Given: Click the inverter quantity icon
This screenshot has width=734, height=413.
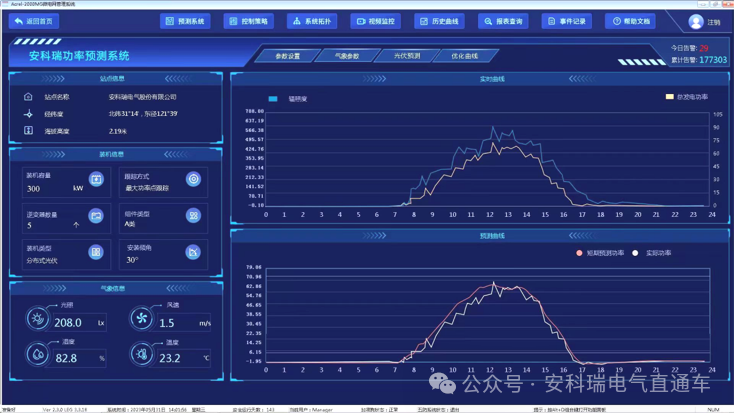Looking at the screenshot, I should coord(96,215).
